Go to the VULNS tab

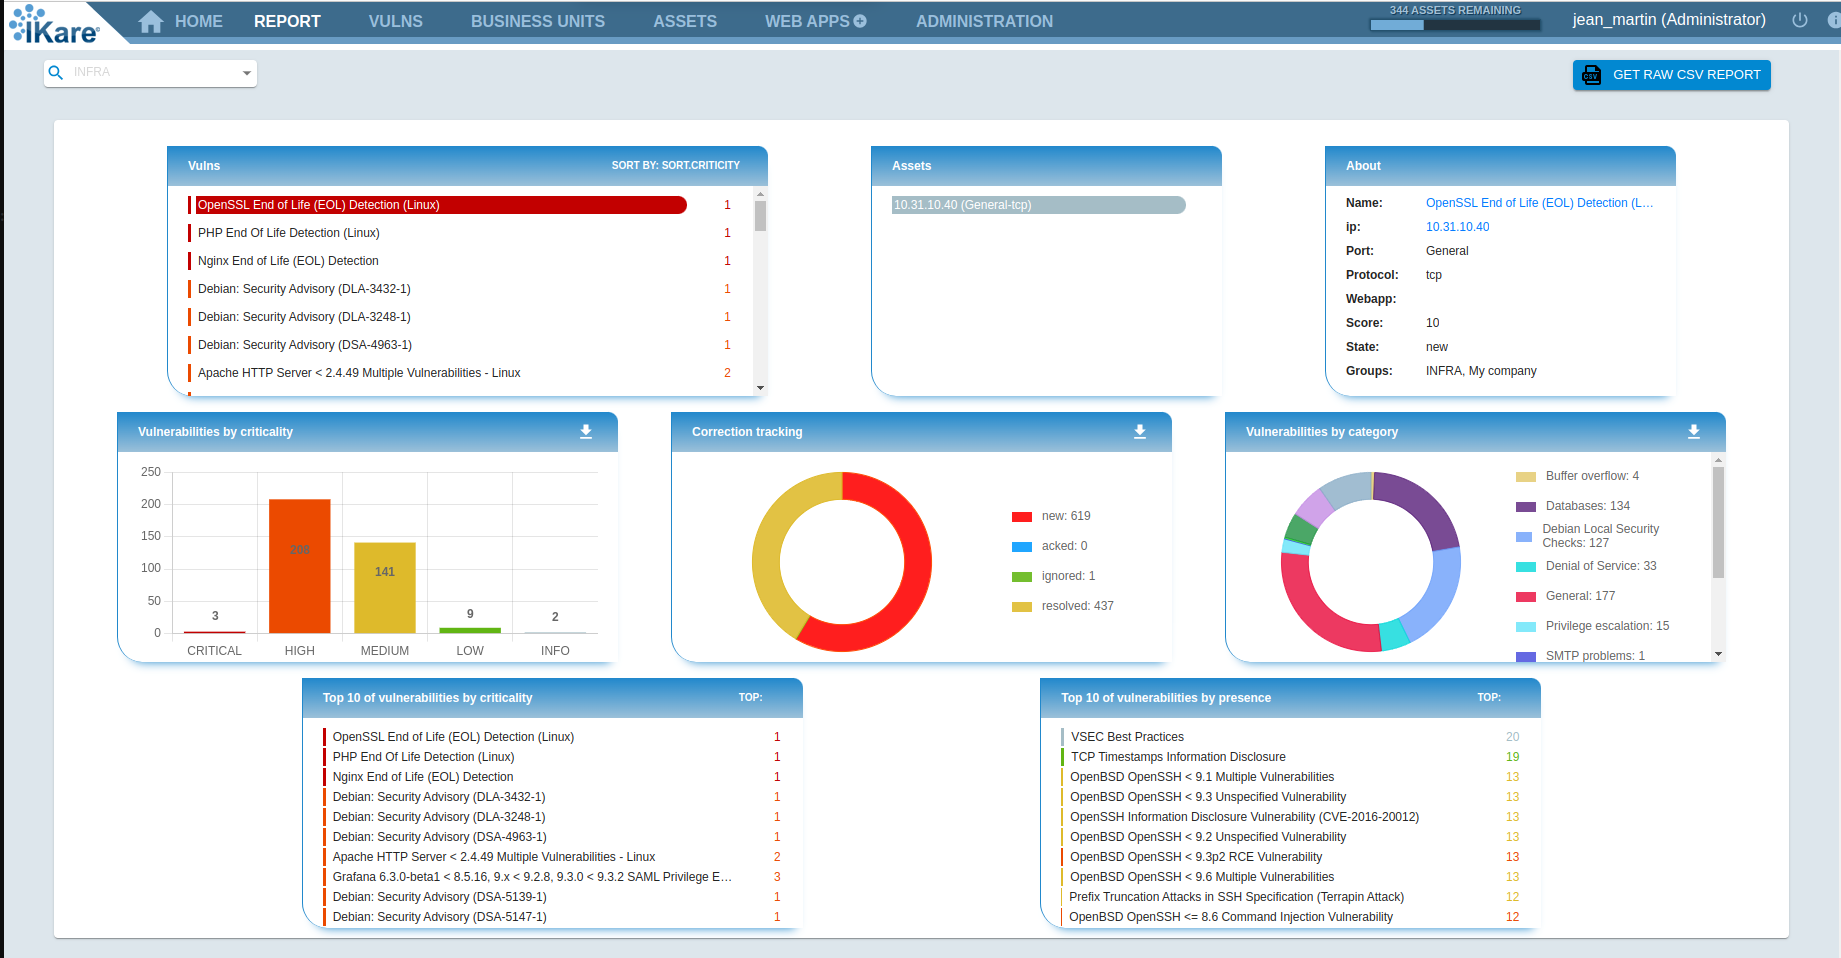[395, 21]
